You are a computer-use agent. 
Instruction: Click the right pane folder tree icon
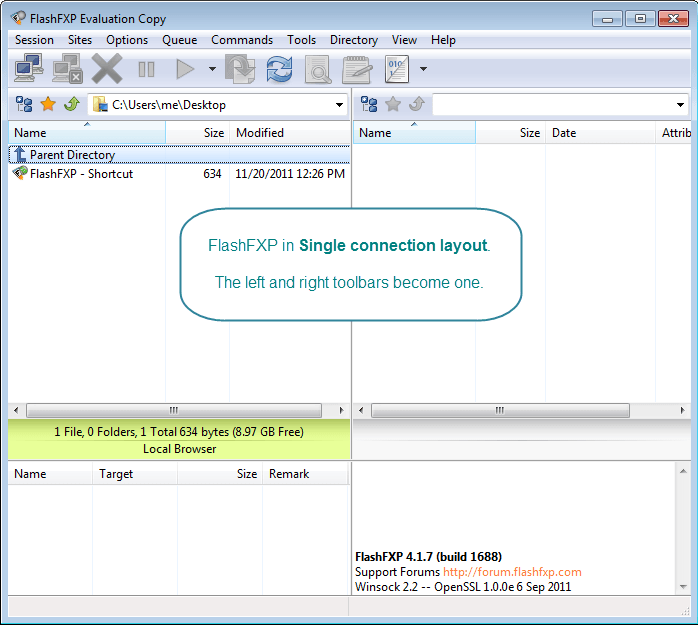point(369,104)
